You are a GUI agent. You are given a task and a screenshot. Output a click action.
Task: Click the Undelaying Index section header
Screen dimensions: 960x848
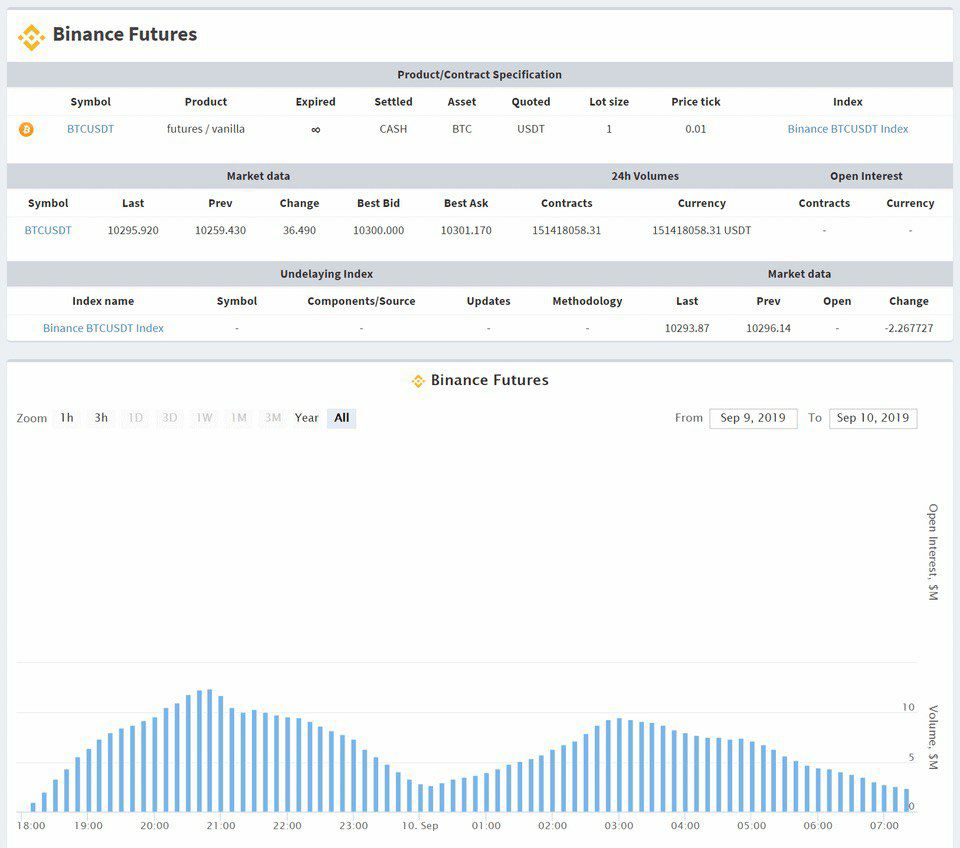coord(326,274)
